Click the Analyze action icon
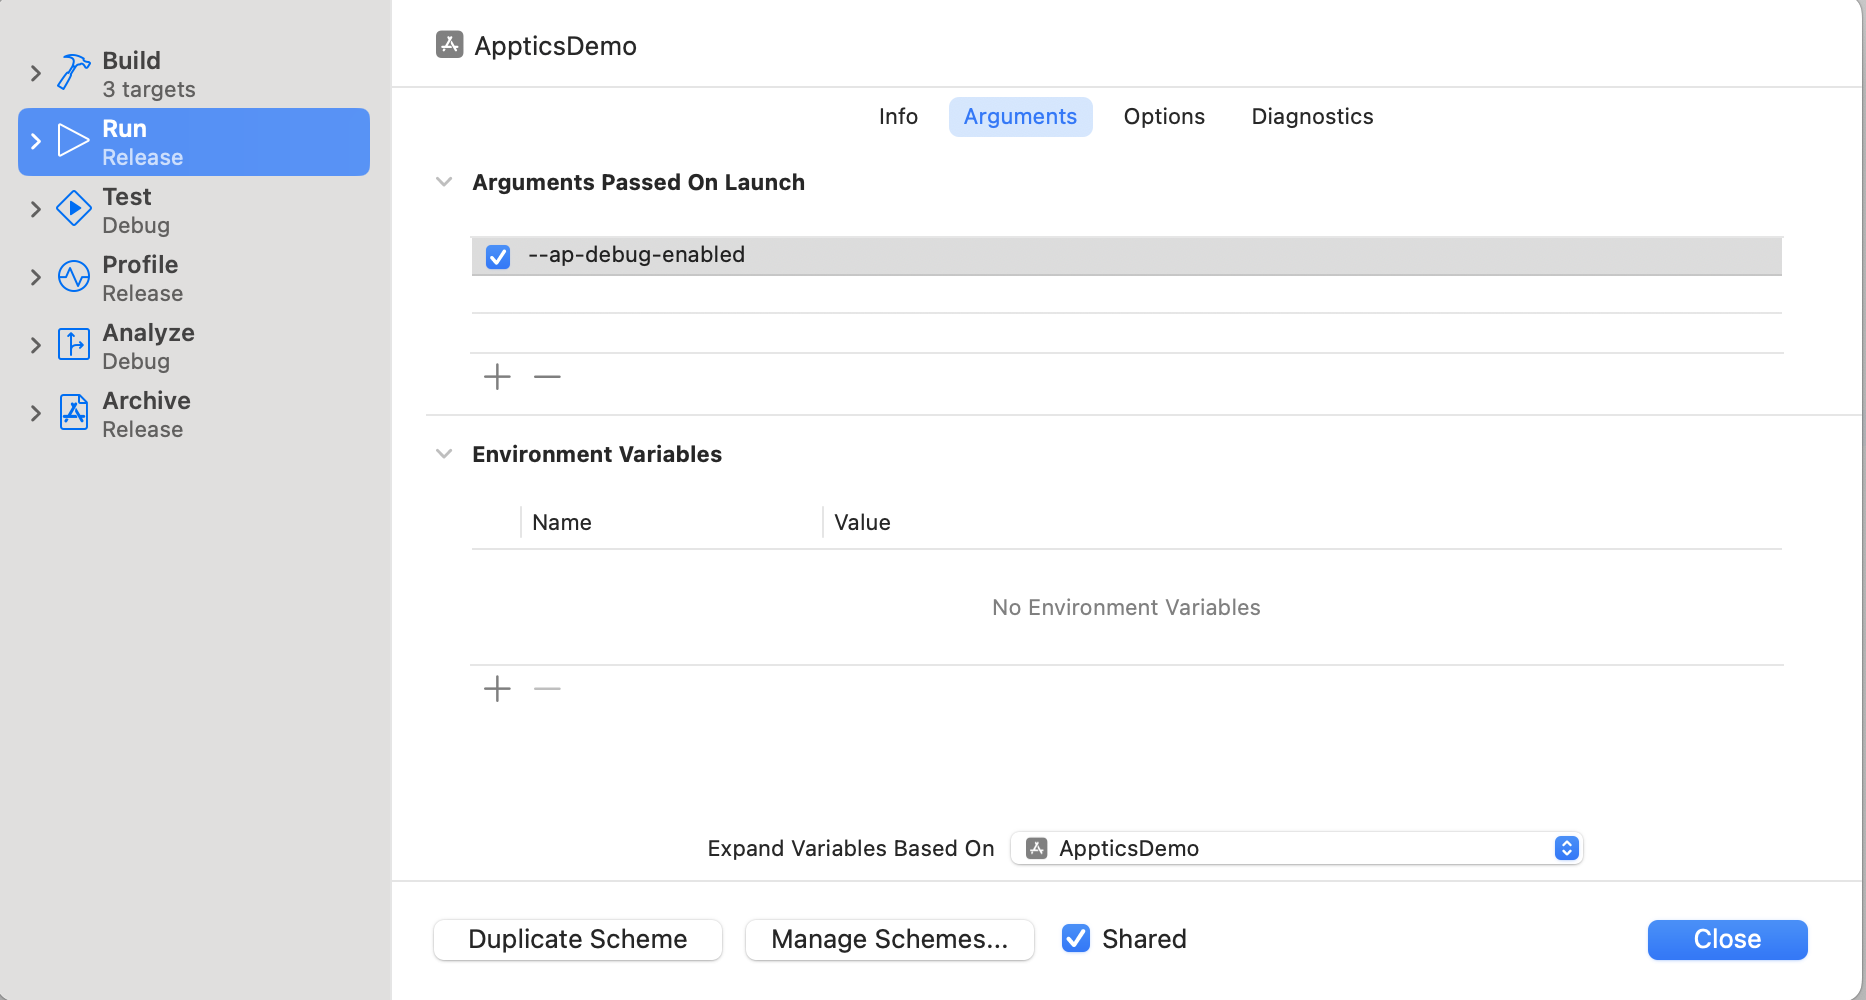 pyautogui.click(x=73, y=345)
